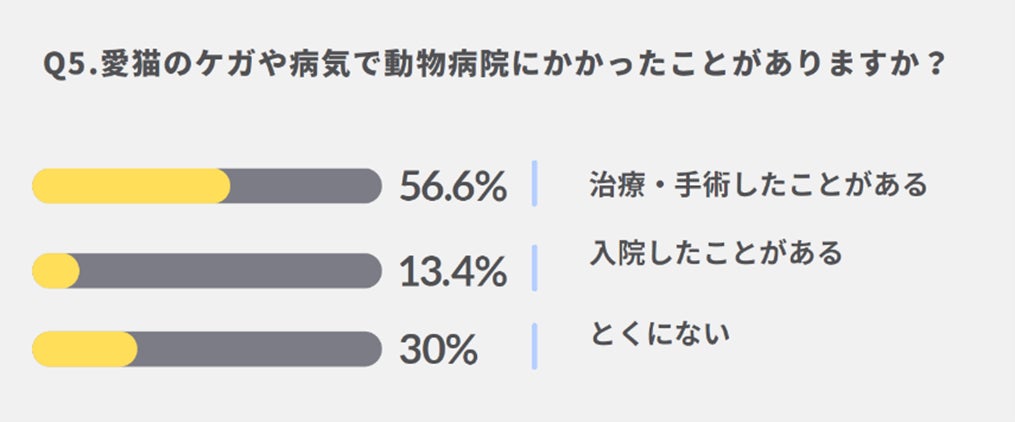
Task: Select the とくにない answer label
Action: tap(660, 333)
